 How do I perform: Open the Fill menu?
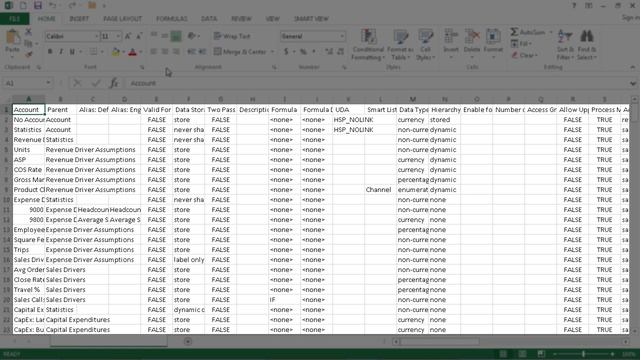[522, 43]
